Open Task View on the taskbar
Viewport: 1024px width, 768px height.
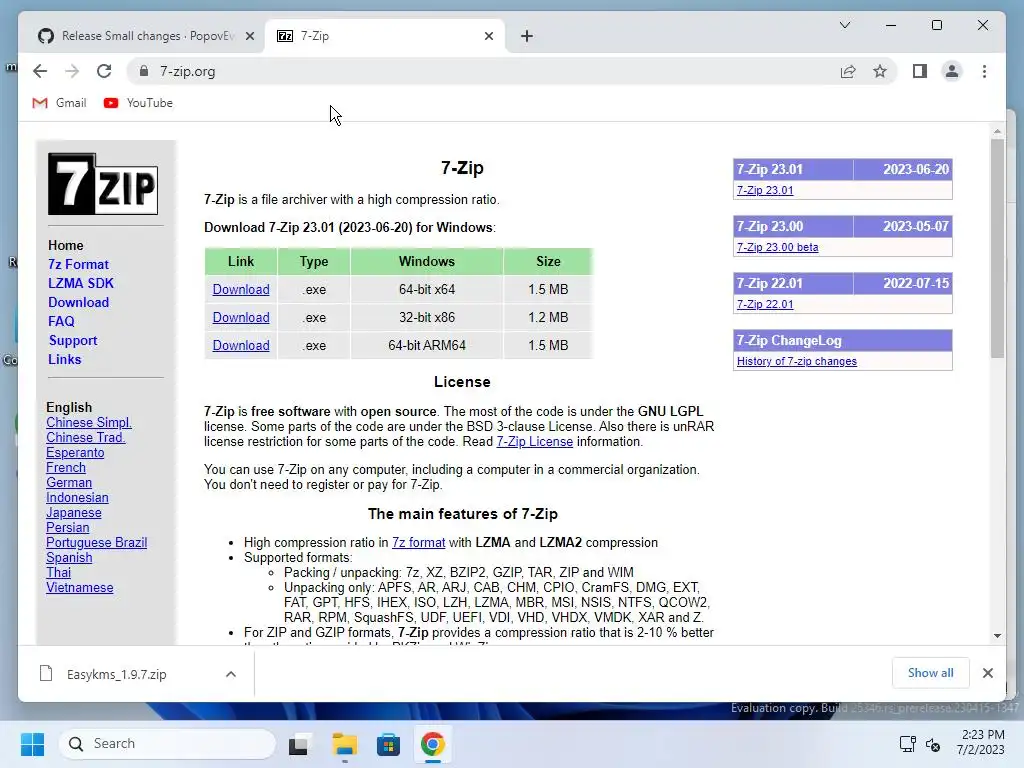tap(298, 744)
